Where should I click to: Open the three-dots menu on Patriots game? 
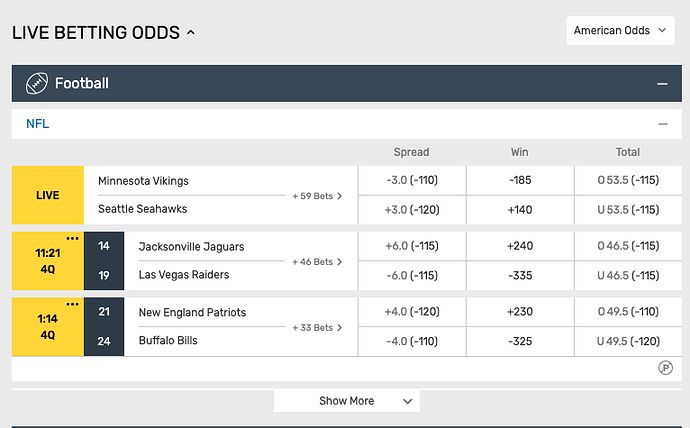(x=72, y=305)
